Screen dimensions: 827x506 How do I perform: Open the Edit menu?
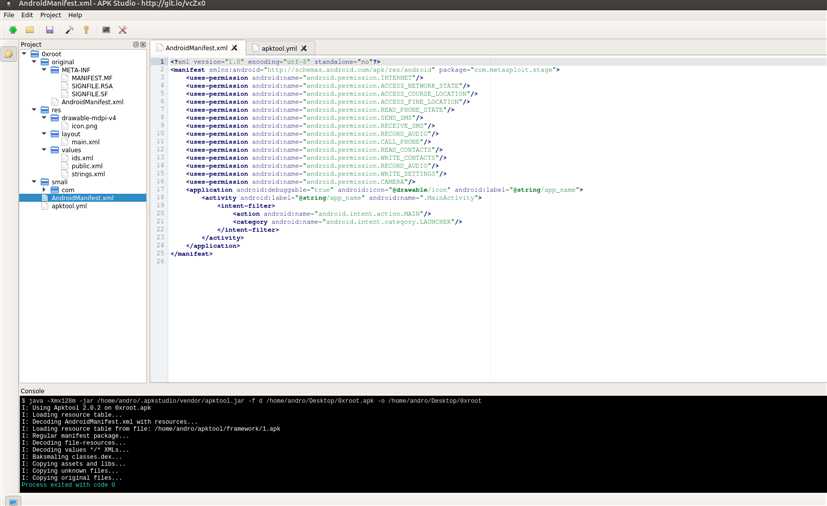click(x=27, y=15)
